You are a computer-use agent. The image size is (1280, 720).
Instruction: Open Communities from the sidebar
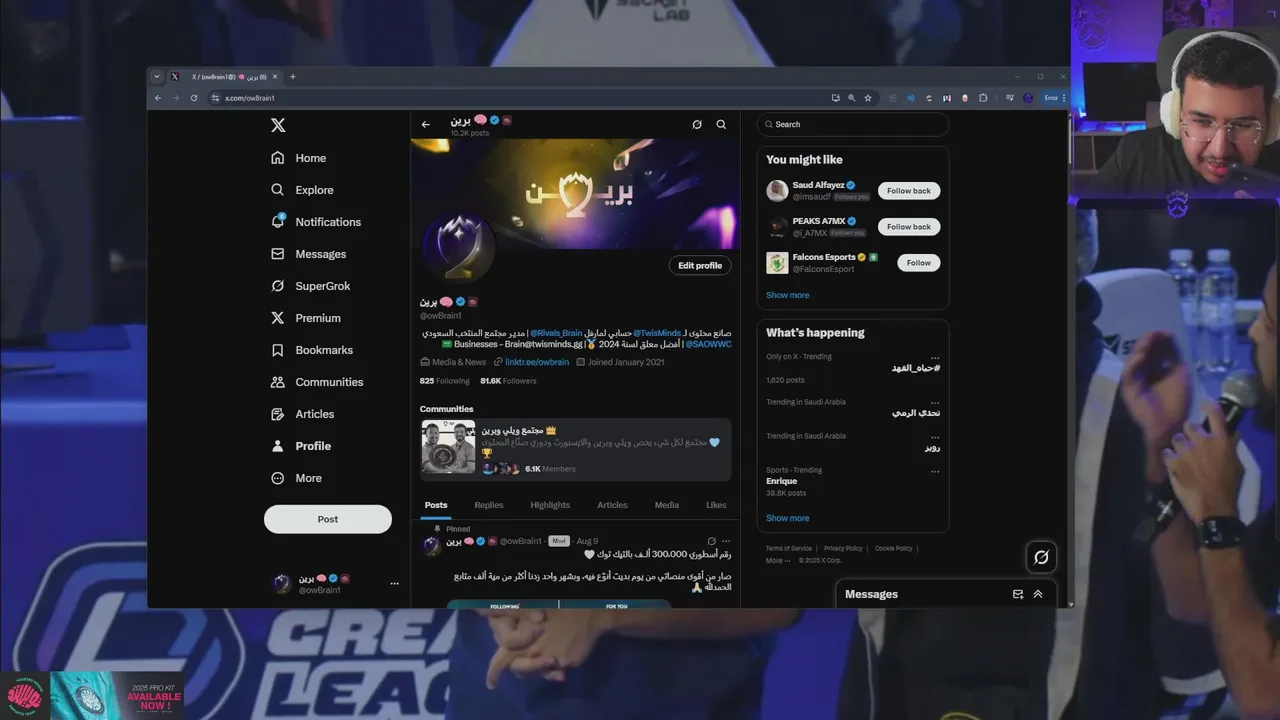pyautogui.click(x=316, y=382)
